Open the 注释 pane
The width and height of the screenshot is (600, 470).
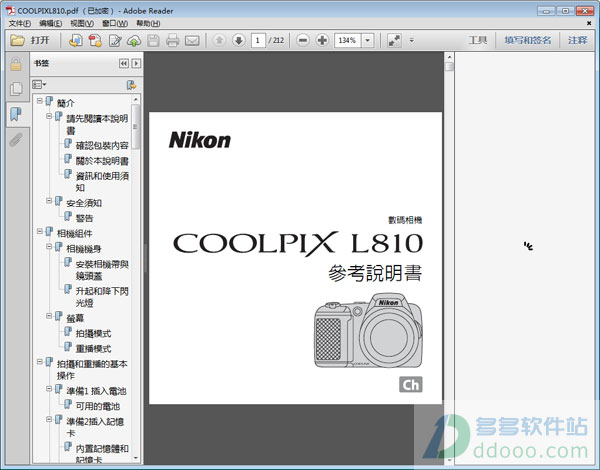click(577, 40)
